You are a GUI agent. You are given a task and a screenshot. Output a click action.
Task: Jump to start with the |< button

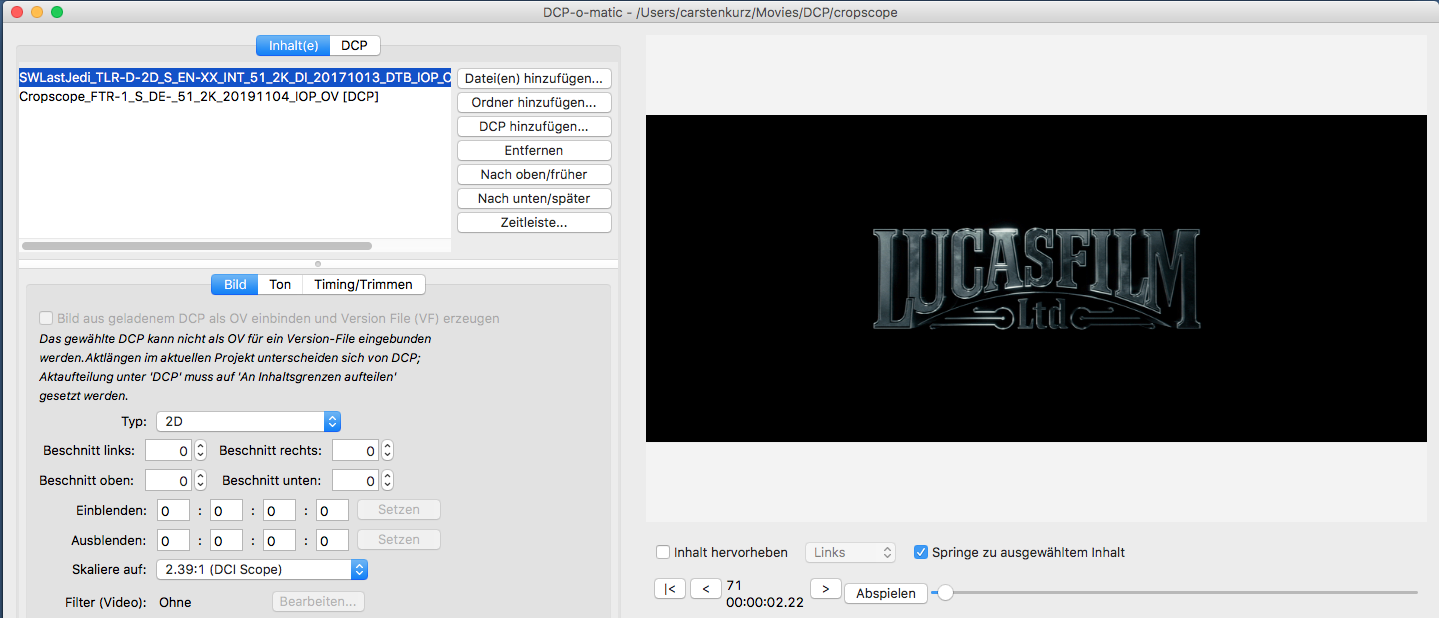tap(669, 589)
